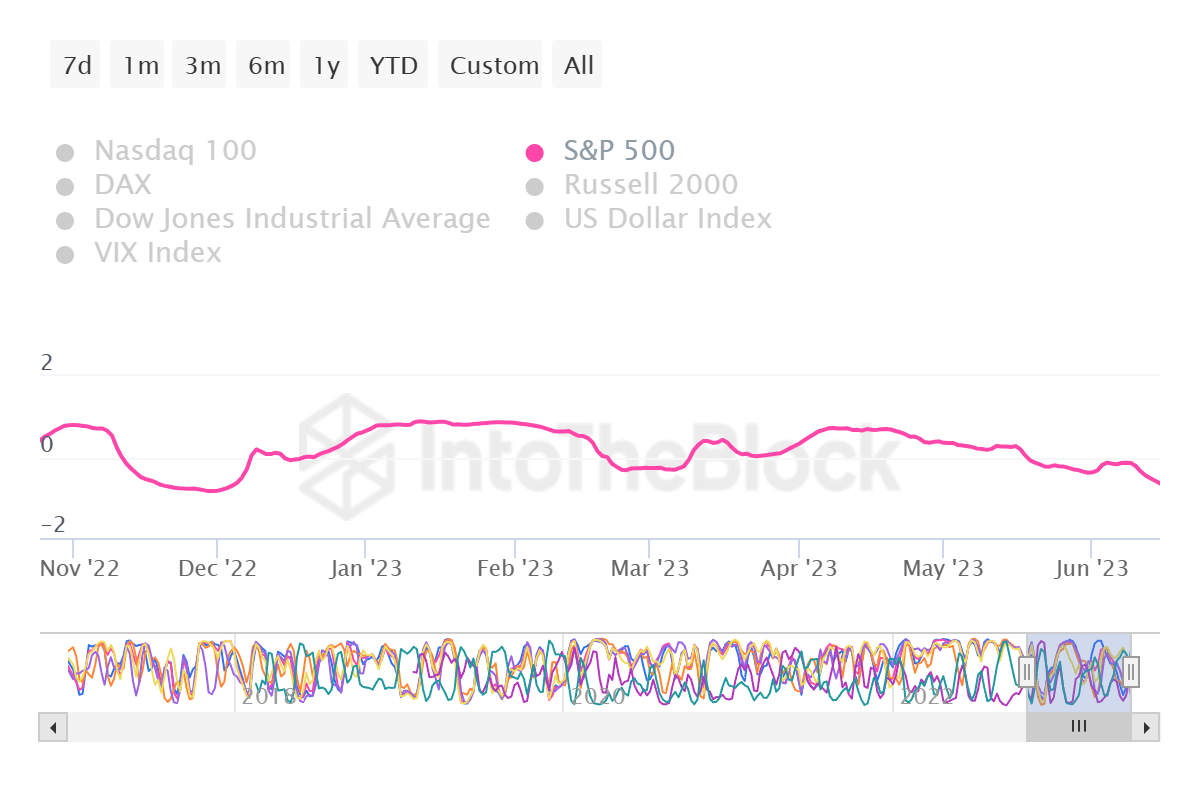Image resolution: width=1200 pixels, height=800 pixels.
Task: Click the left range handle in the navigator
Action: (x=1027, y=672)
